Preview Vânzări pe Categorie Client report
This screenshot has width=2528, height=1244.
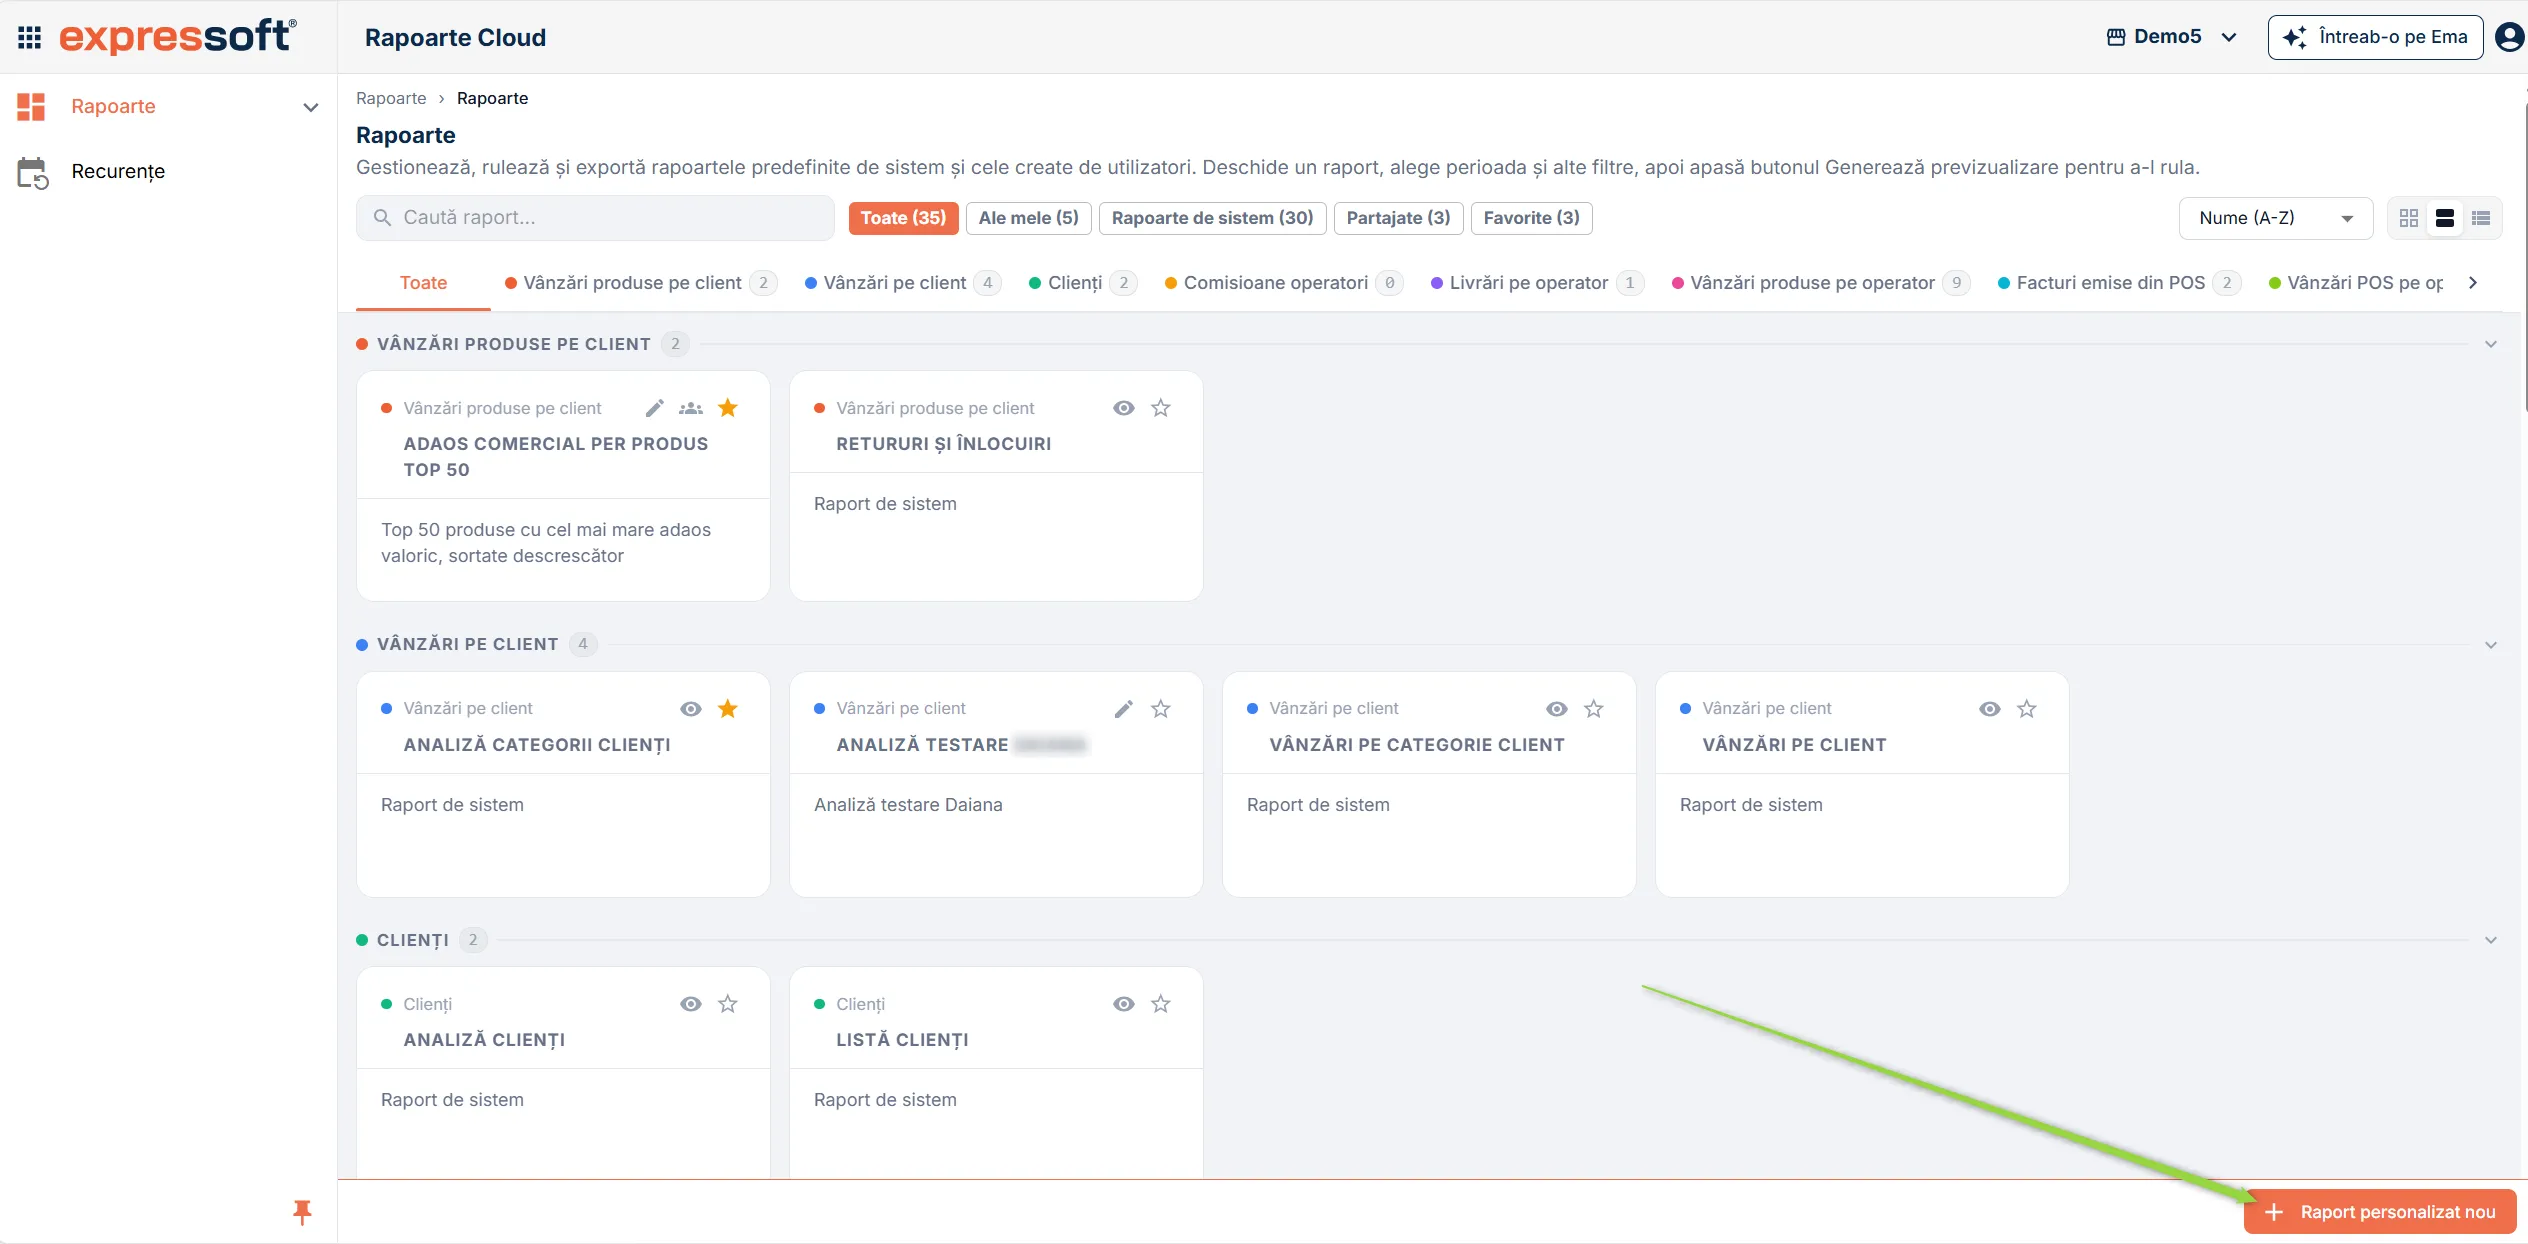1557,709
